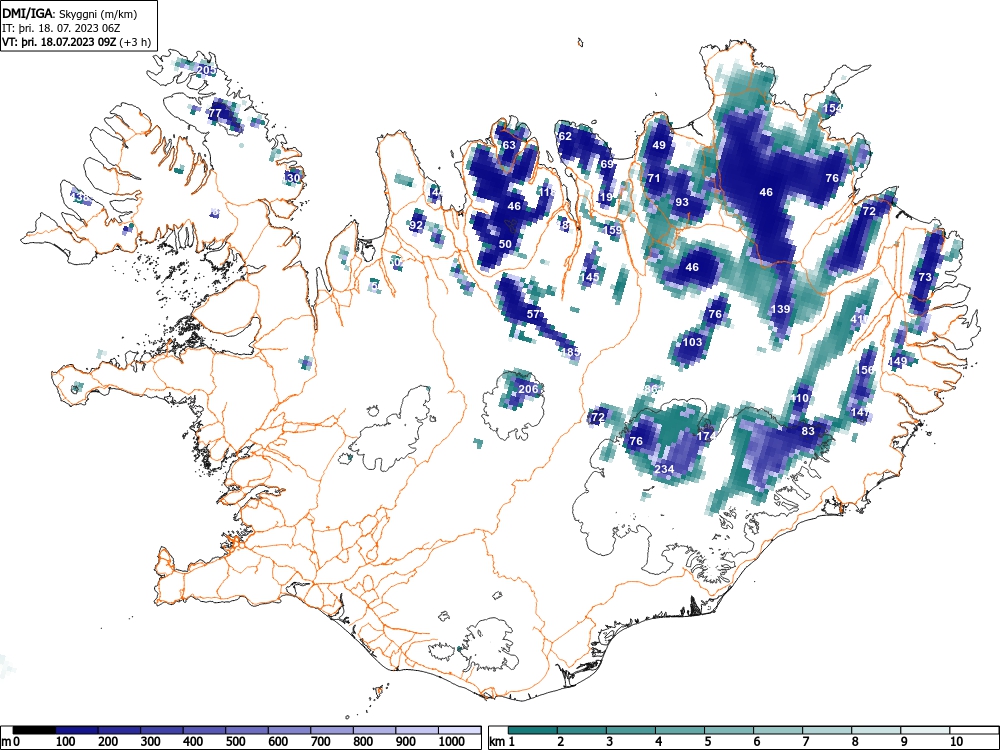Pick the legend swatch labeled 9 km

tap(925, 730)
